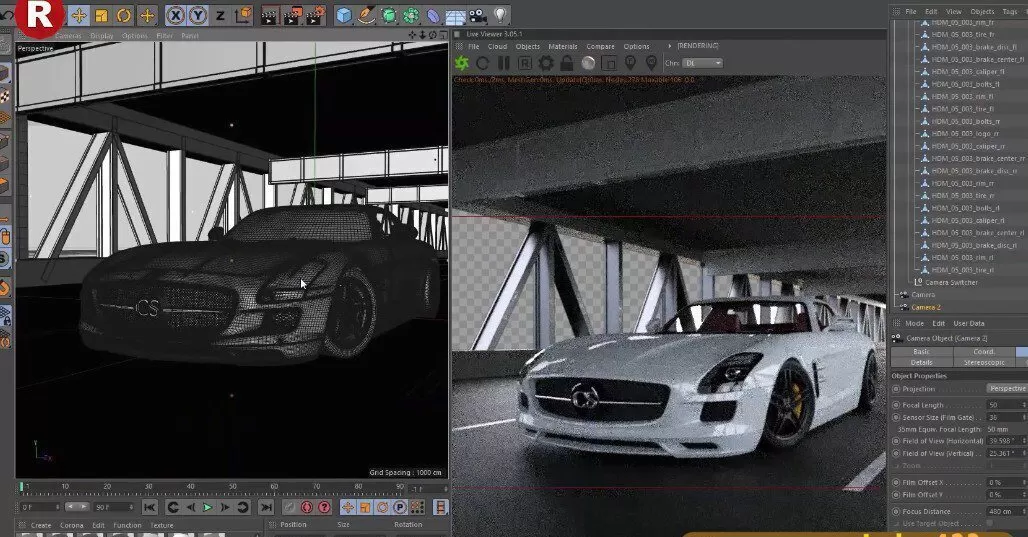
Task: Open the Materials menu in Live Viewer
Action: click(562, 46)
